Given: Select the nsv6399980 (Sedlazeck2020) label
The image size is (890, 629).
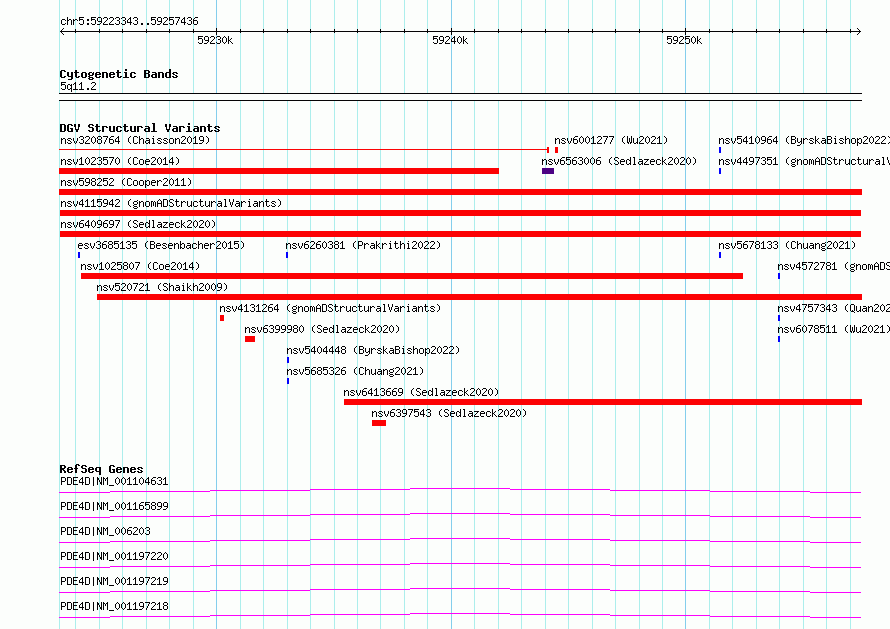Looking at the screenshot, I should (x=322, y=329).
